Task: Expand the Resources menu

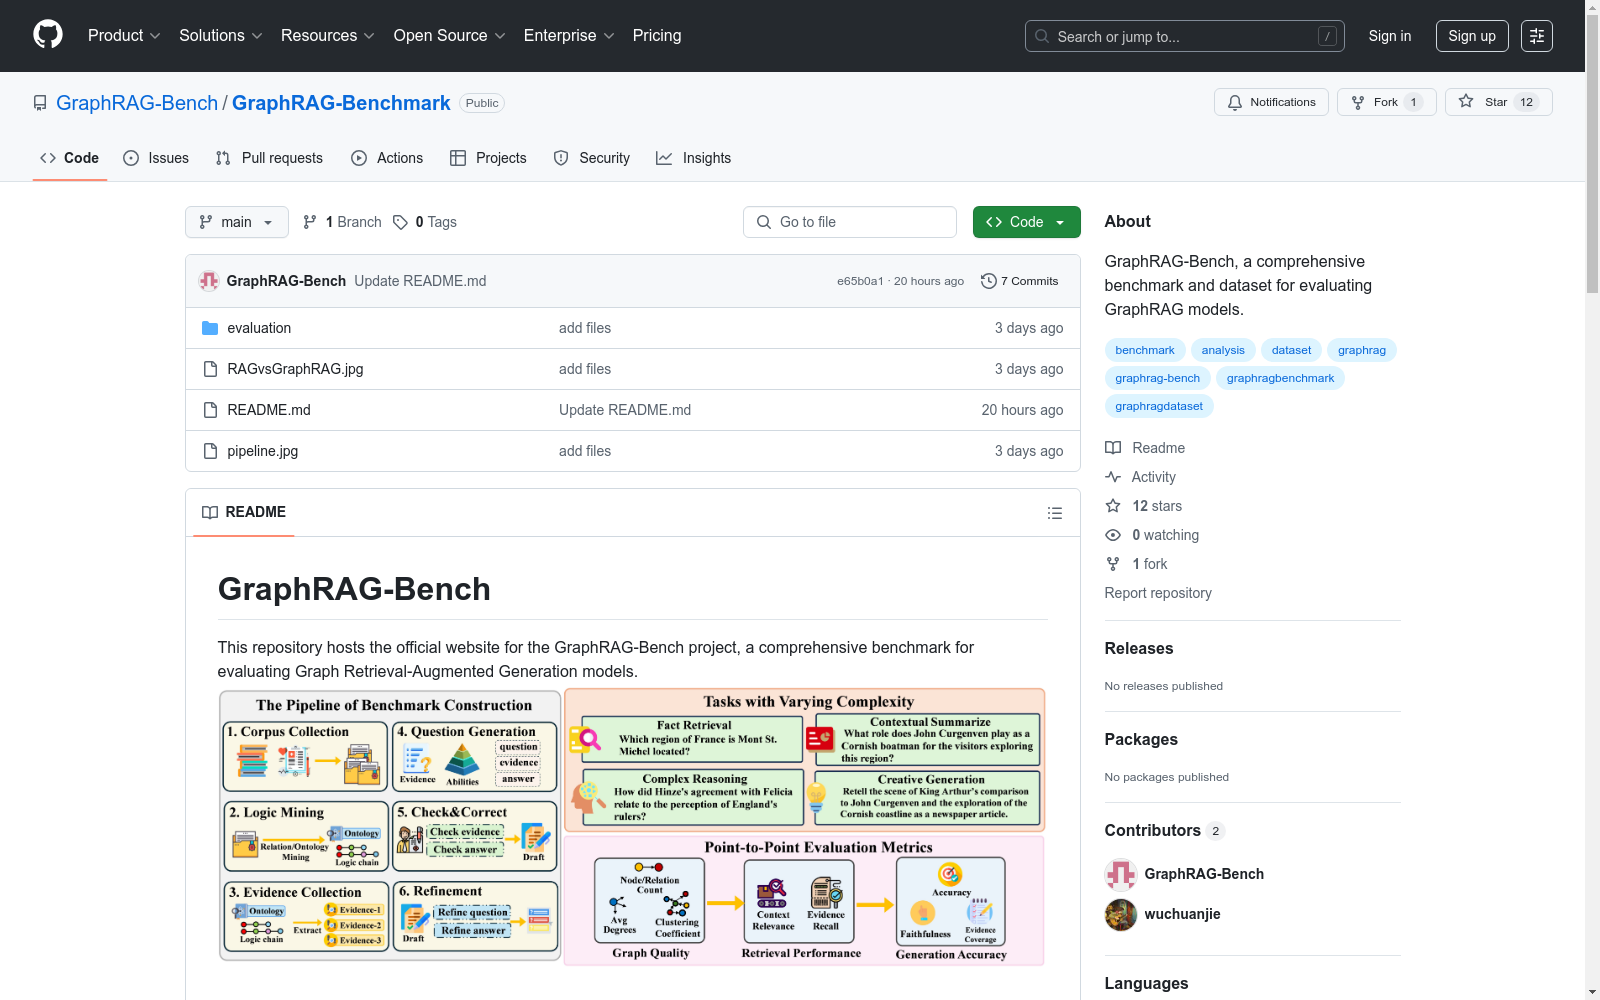Action: 328,35
